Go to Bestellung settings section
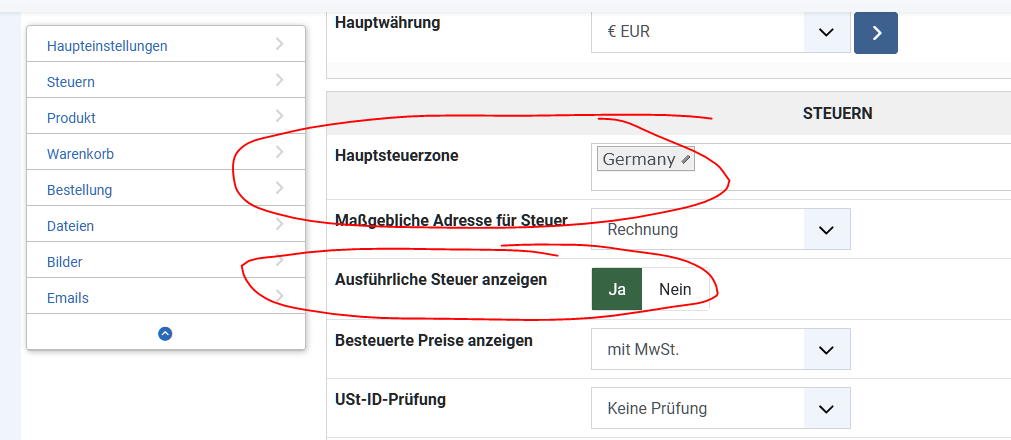The image size is (1011, 440). click(79, 190)
